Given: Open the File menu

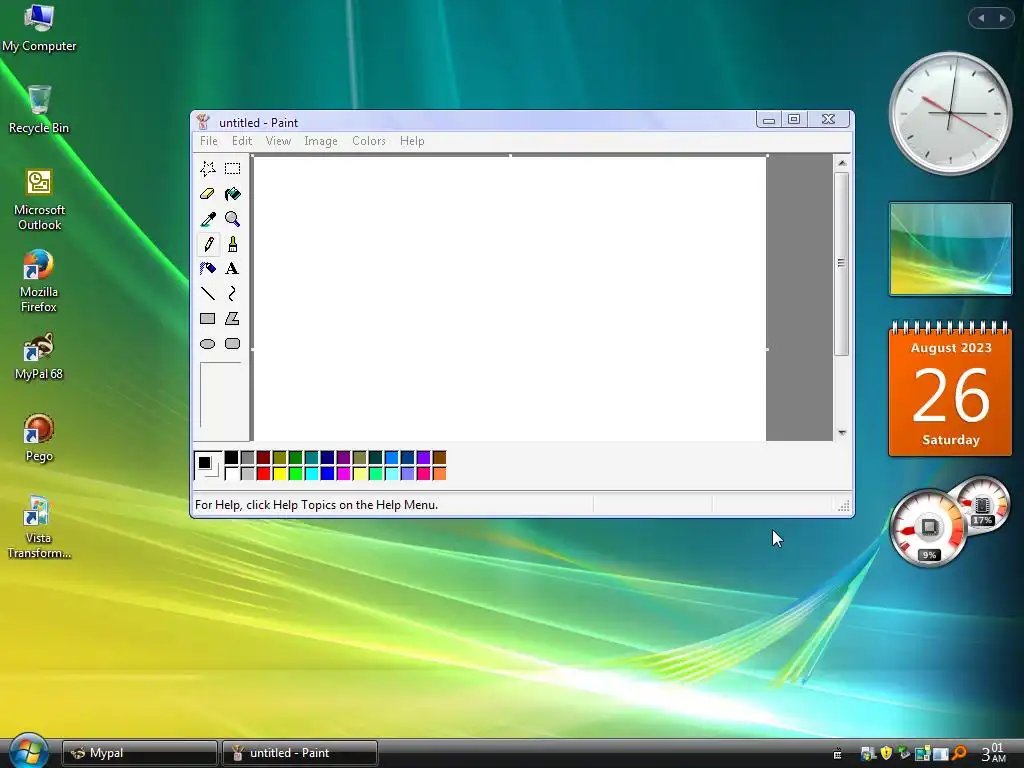Looking at the screenshot, I should (x=209, y=141).
